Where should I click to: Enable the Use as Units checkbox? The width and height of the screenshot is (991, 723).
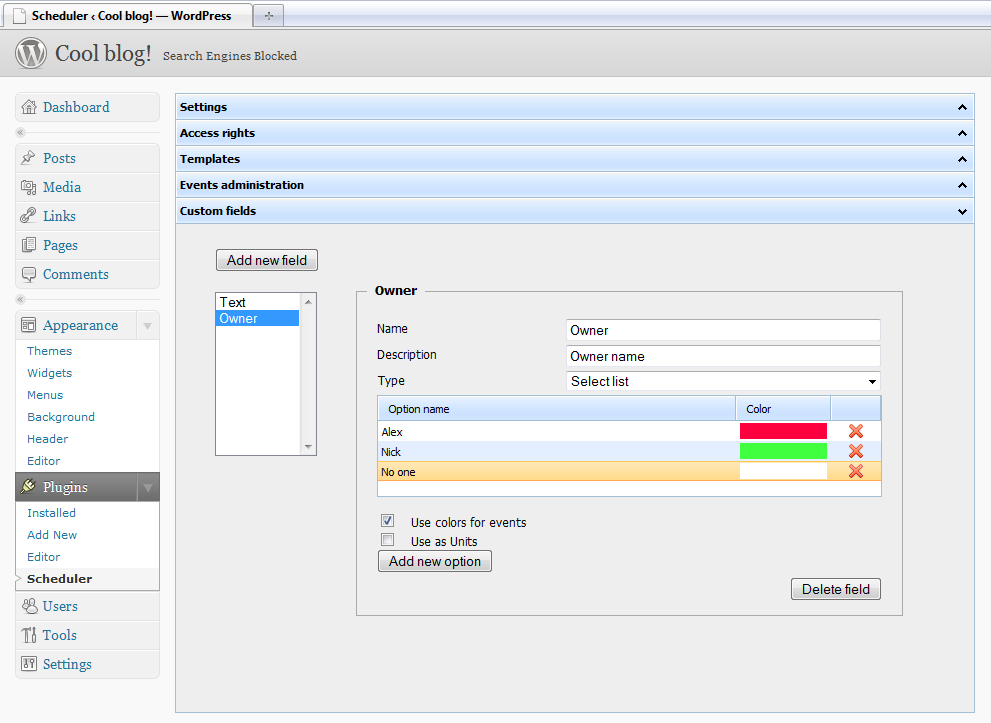pos(387,540)
